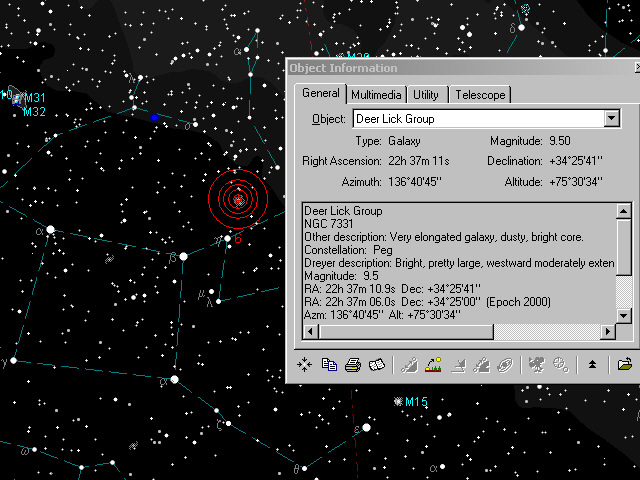Select the M15 cluster on the chart
This screenshot has height=480, width=640.
pyautogui.click(x=398, y=401)
